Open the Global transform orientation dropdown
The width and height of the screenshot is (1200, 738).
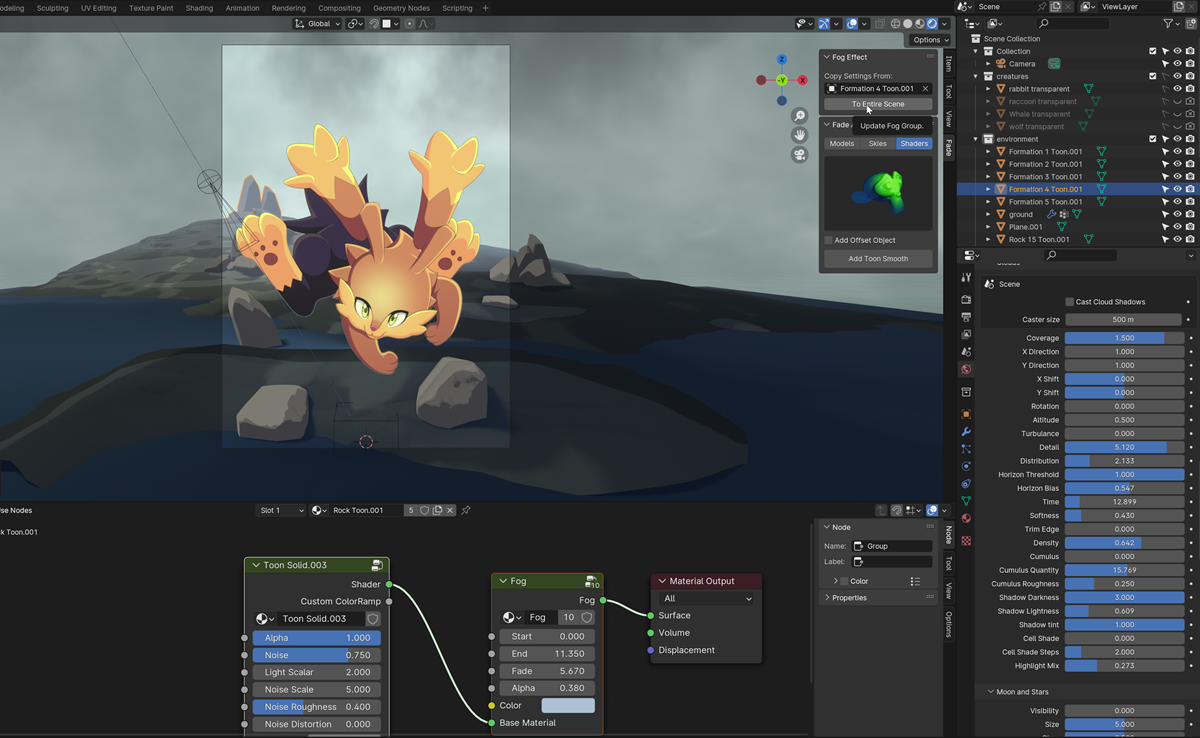pyautogui.click(x=318, y=24)
